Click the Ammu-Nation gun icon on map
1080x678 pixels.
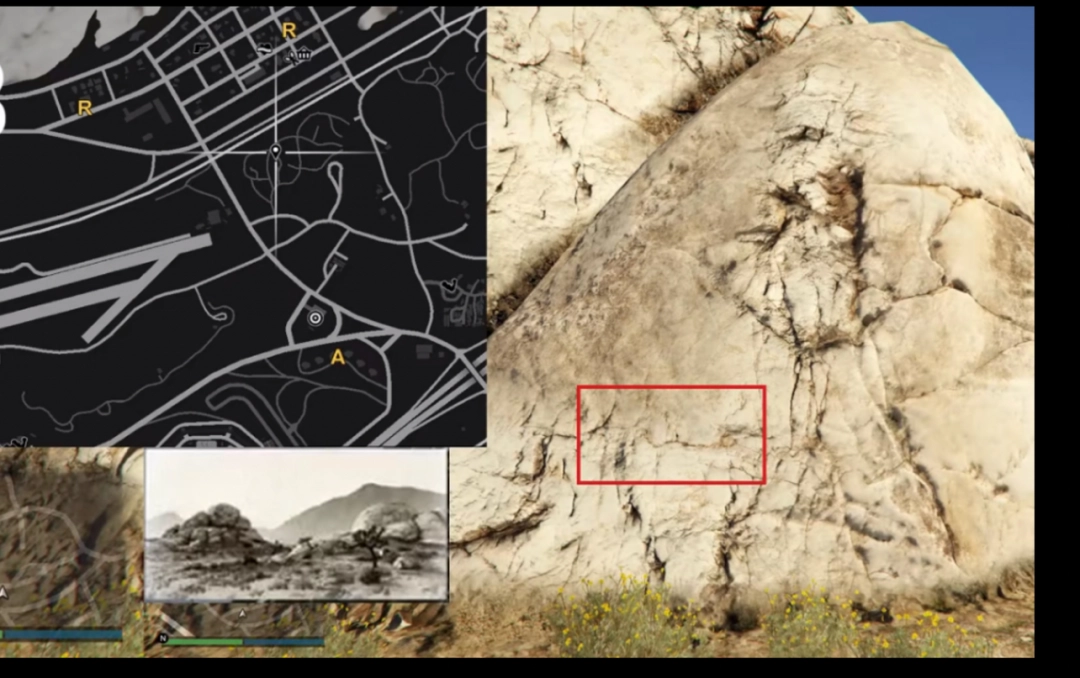(203, 47)
